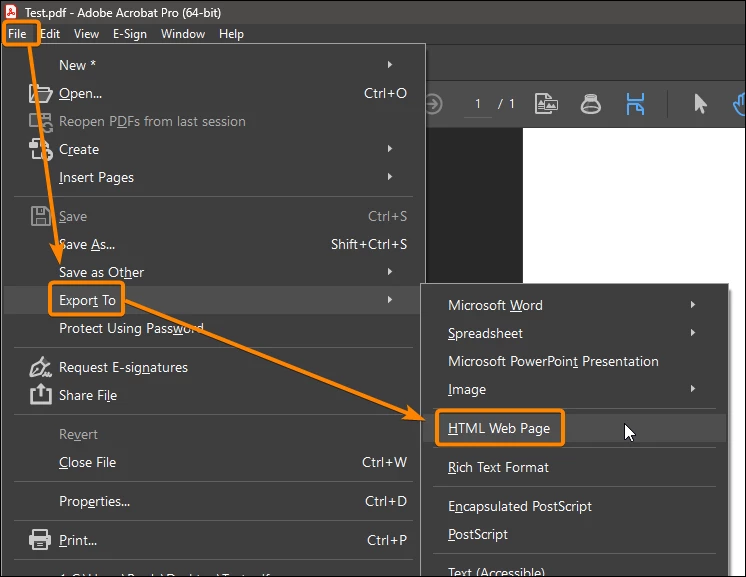
Task: Choose Close File entry
Action: (214, 462)
